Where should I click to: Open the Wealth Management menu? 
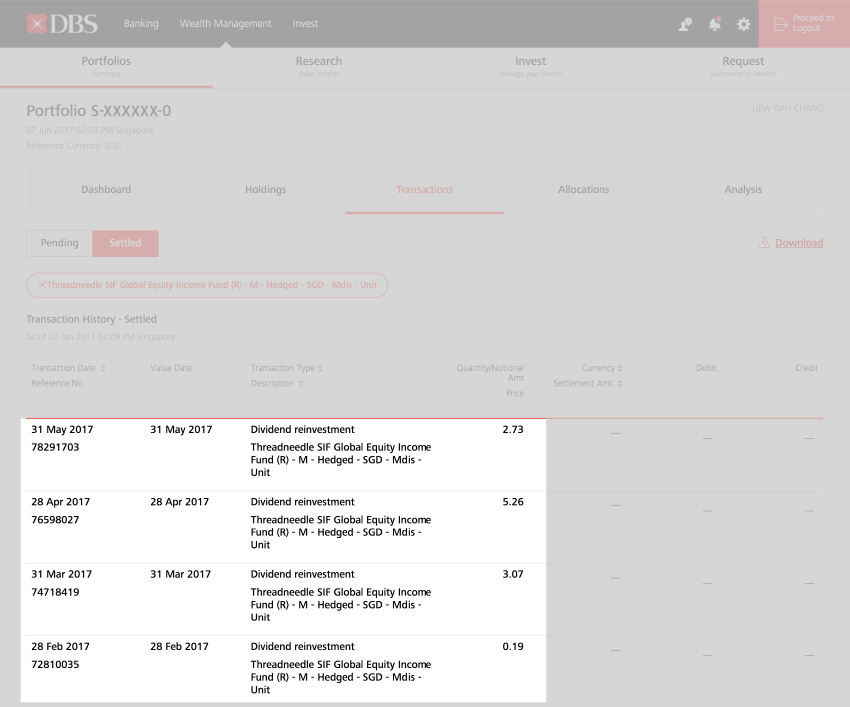(x=226, y=24)
